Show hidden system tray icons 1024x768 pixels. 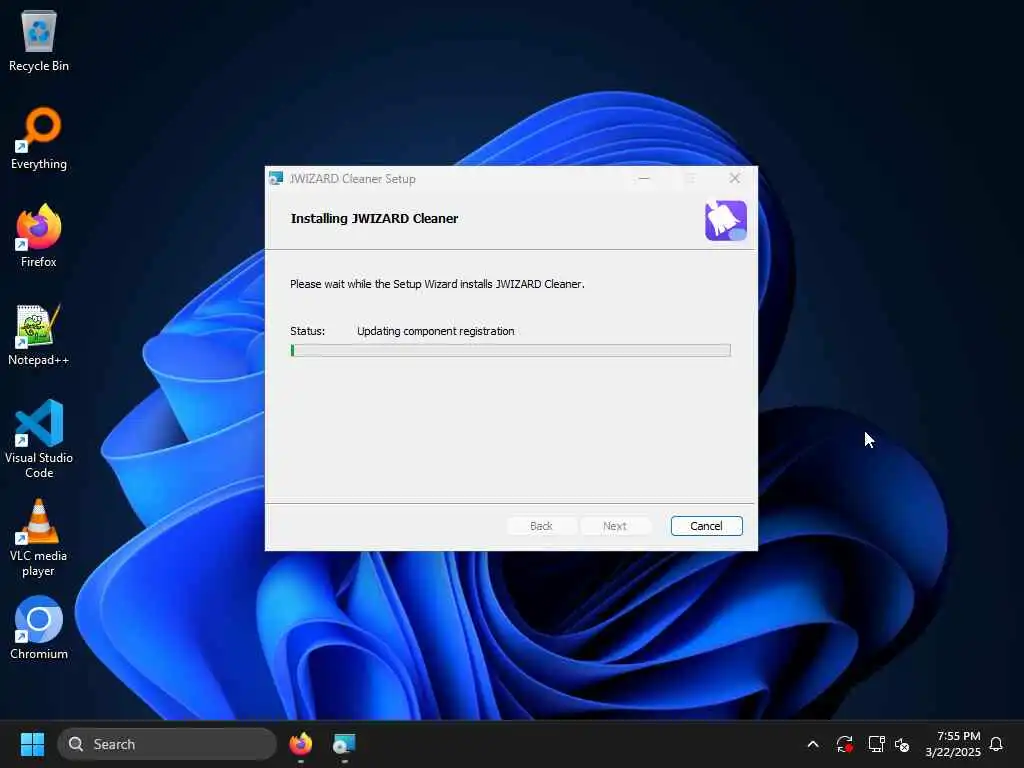pyautogui.click(x=813, y=744)
